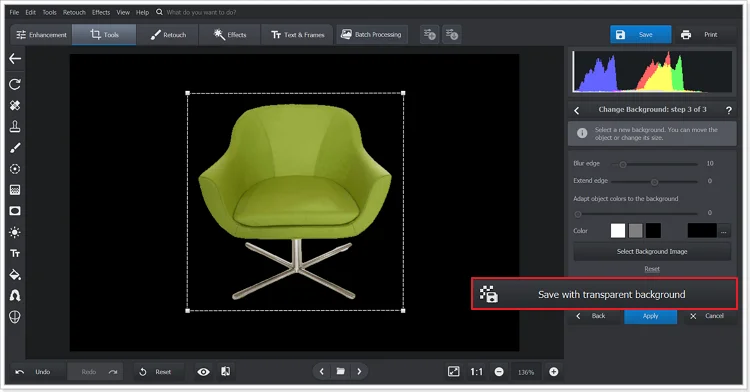Toggle the eye preview original
Screen dimensions: 750x392
[x=203, y=371]
